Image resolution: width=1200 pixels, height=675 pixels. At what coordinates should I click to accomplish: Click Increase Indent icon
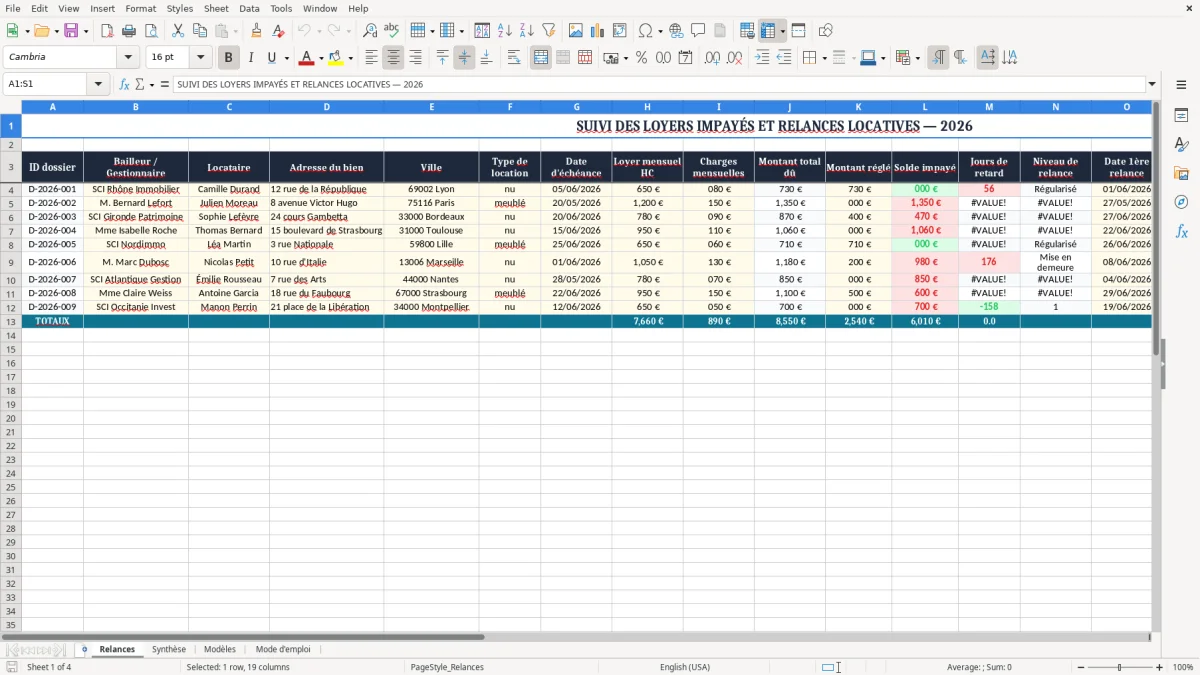pyautogui.click(x=762, y=58)
